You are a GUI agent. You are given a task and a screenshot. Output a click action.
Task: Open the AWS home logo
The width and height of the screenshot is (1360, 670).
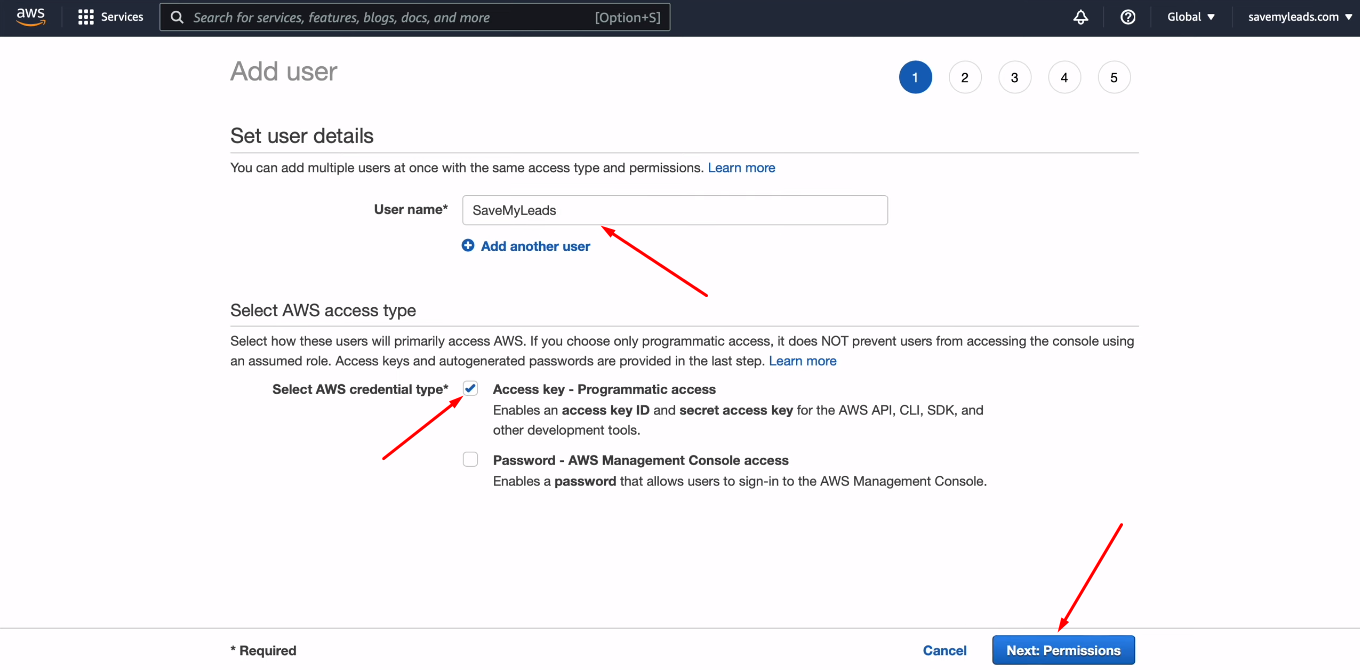pyautogui.click(x=31, y=17)
